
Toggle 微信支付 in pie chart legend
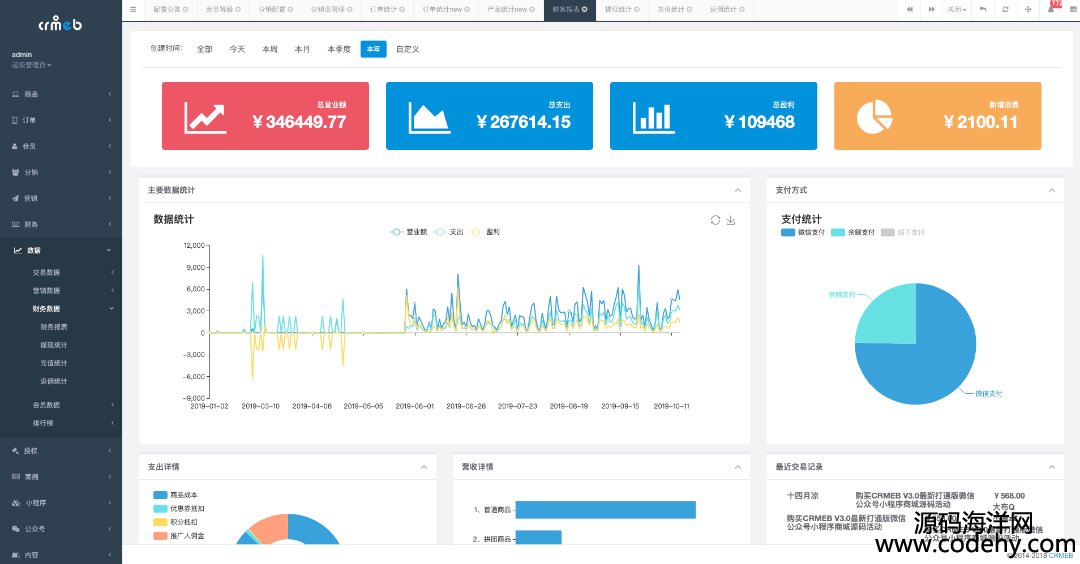tap(803, 232)
